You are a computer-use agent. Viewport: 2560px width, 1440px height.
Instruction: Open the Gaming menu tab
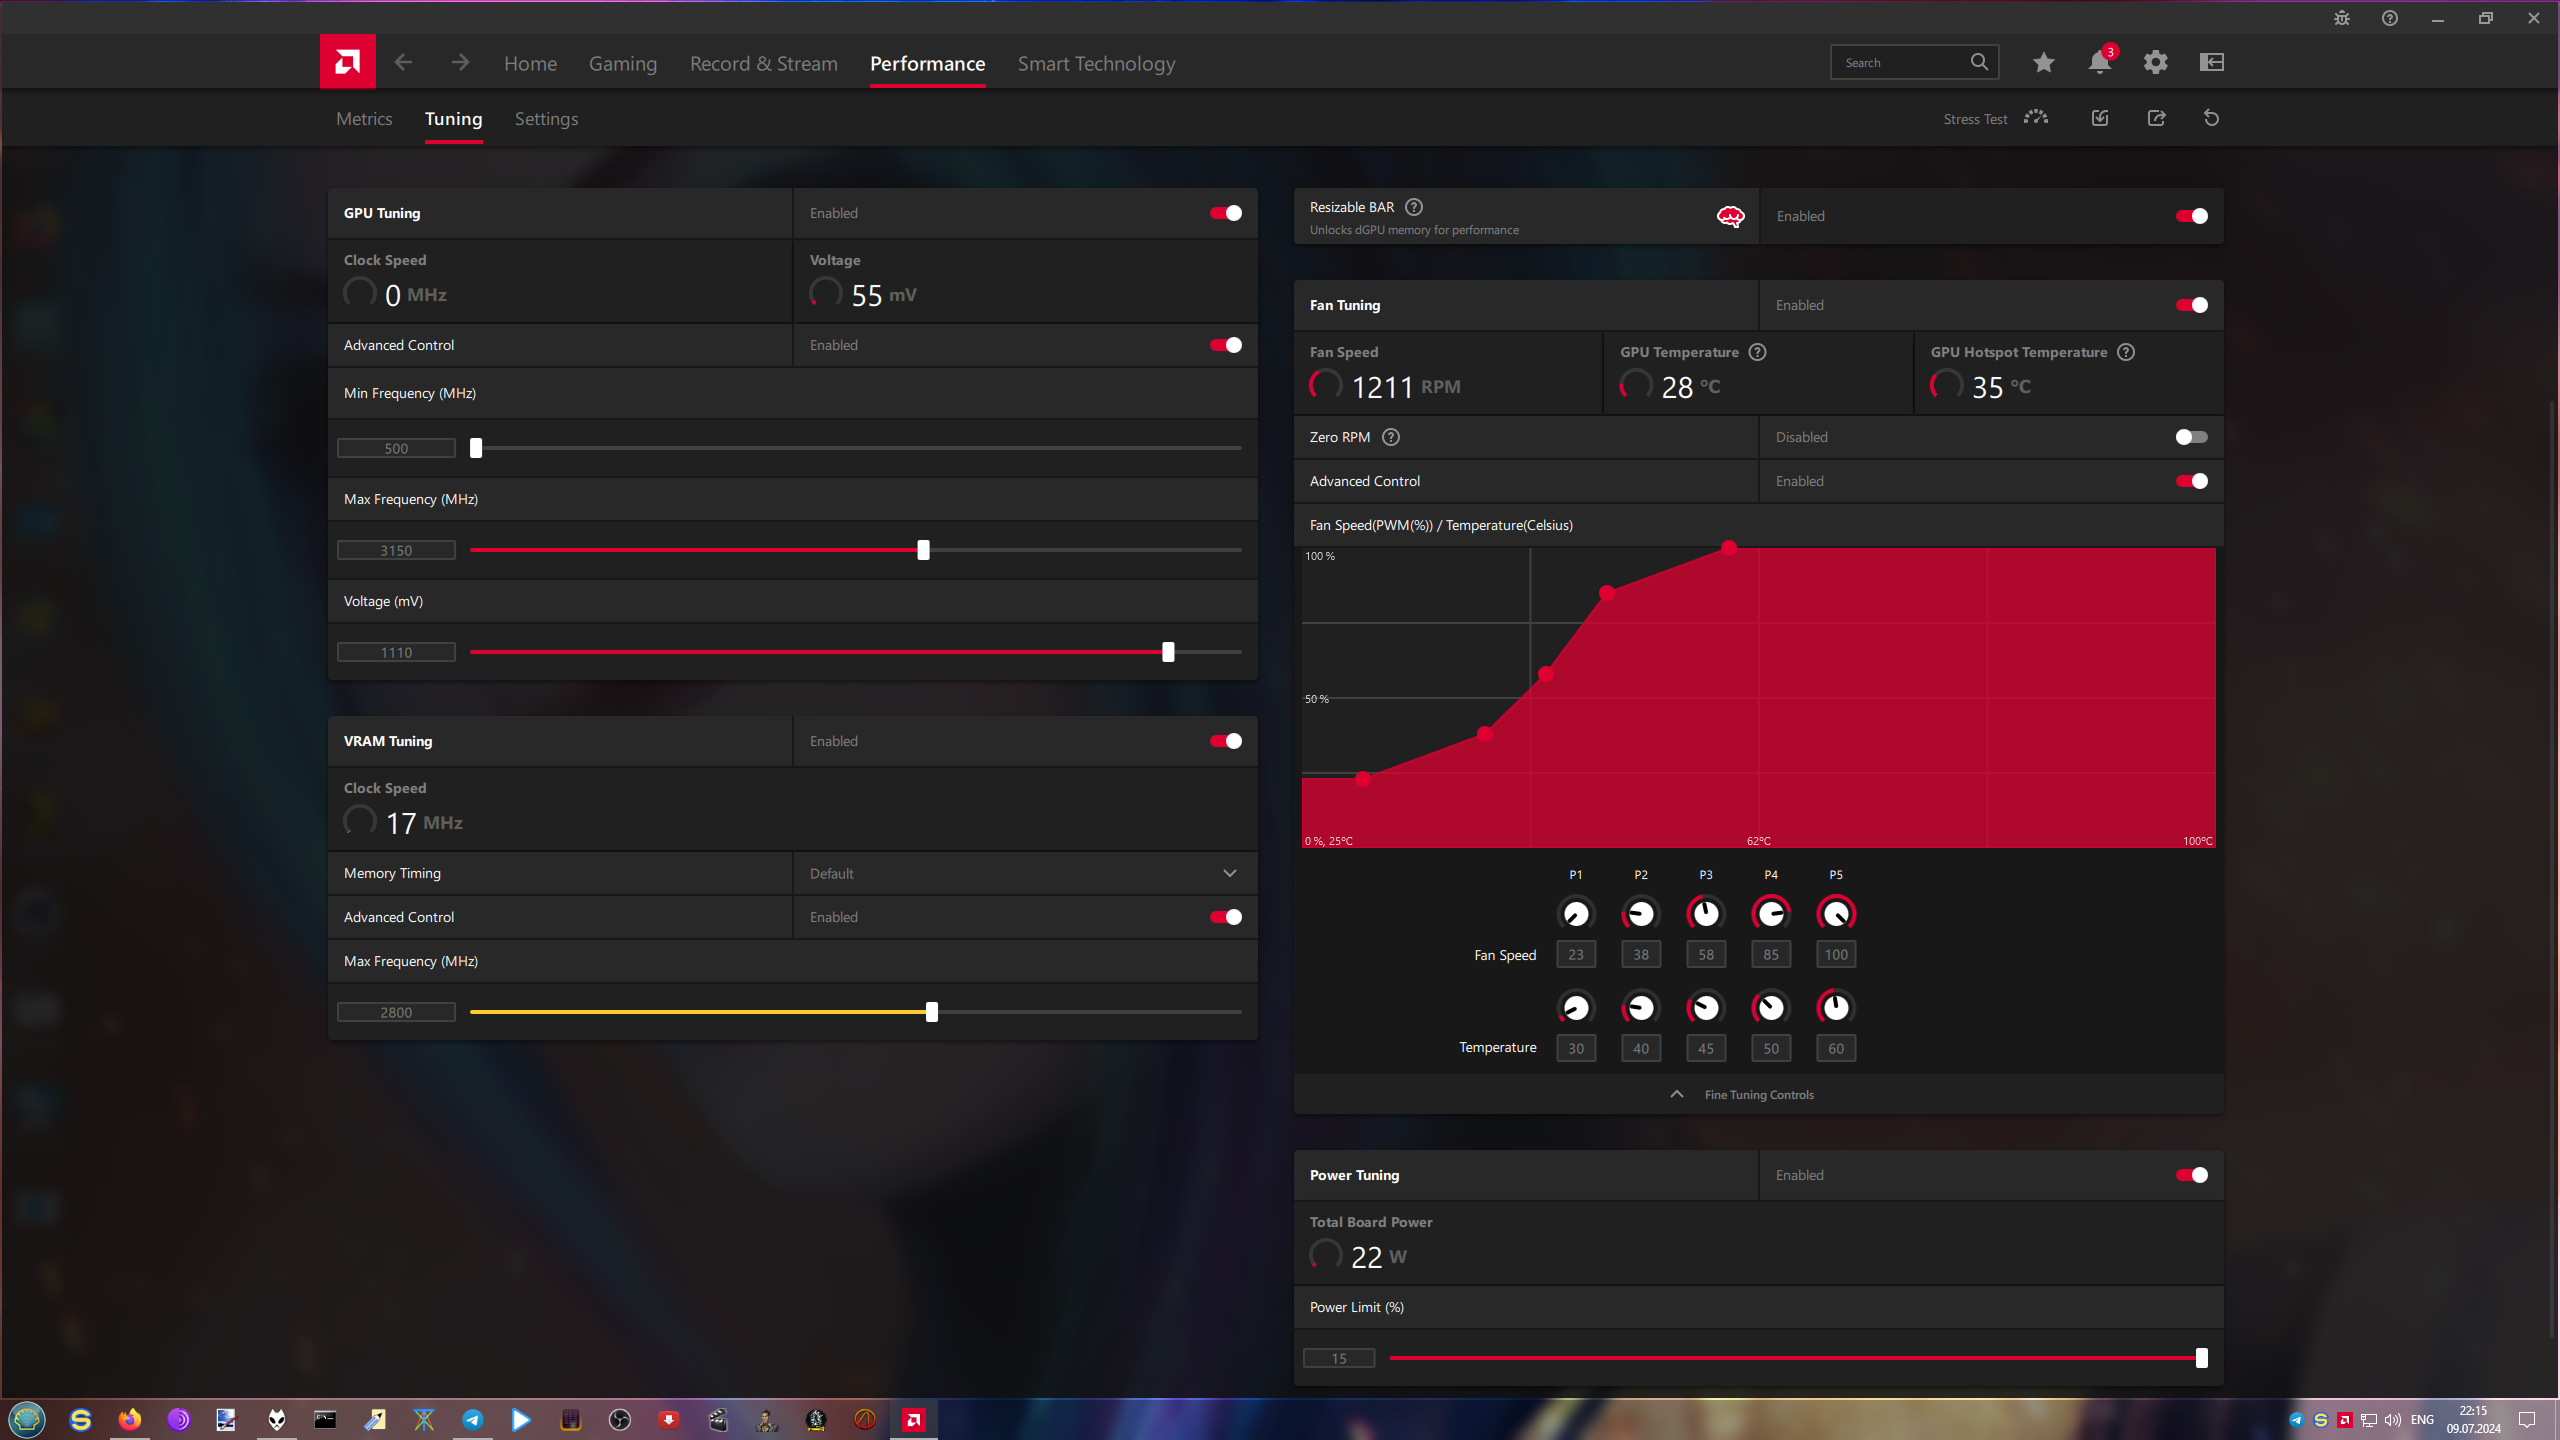tap(622, 64)
